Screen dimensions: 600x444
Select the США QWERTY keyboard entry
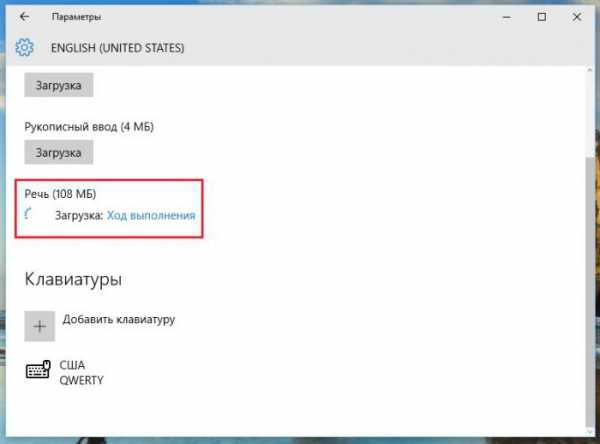(80, 373)
